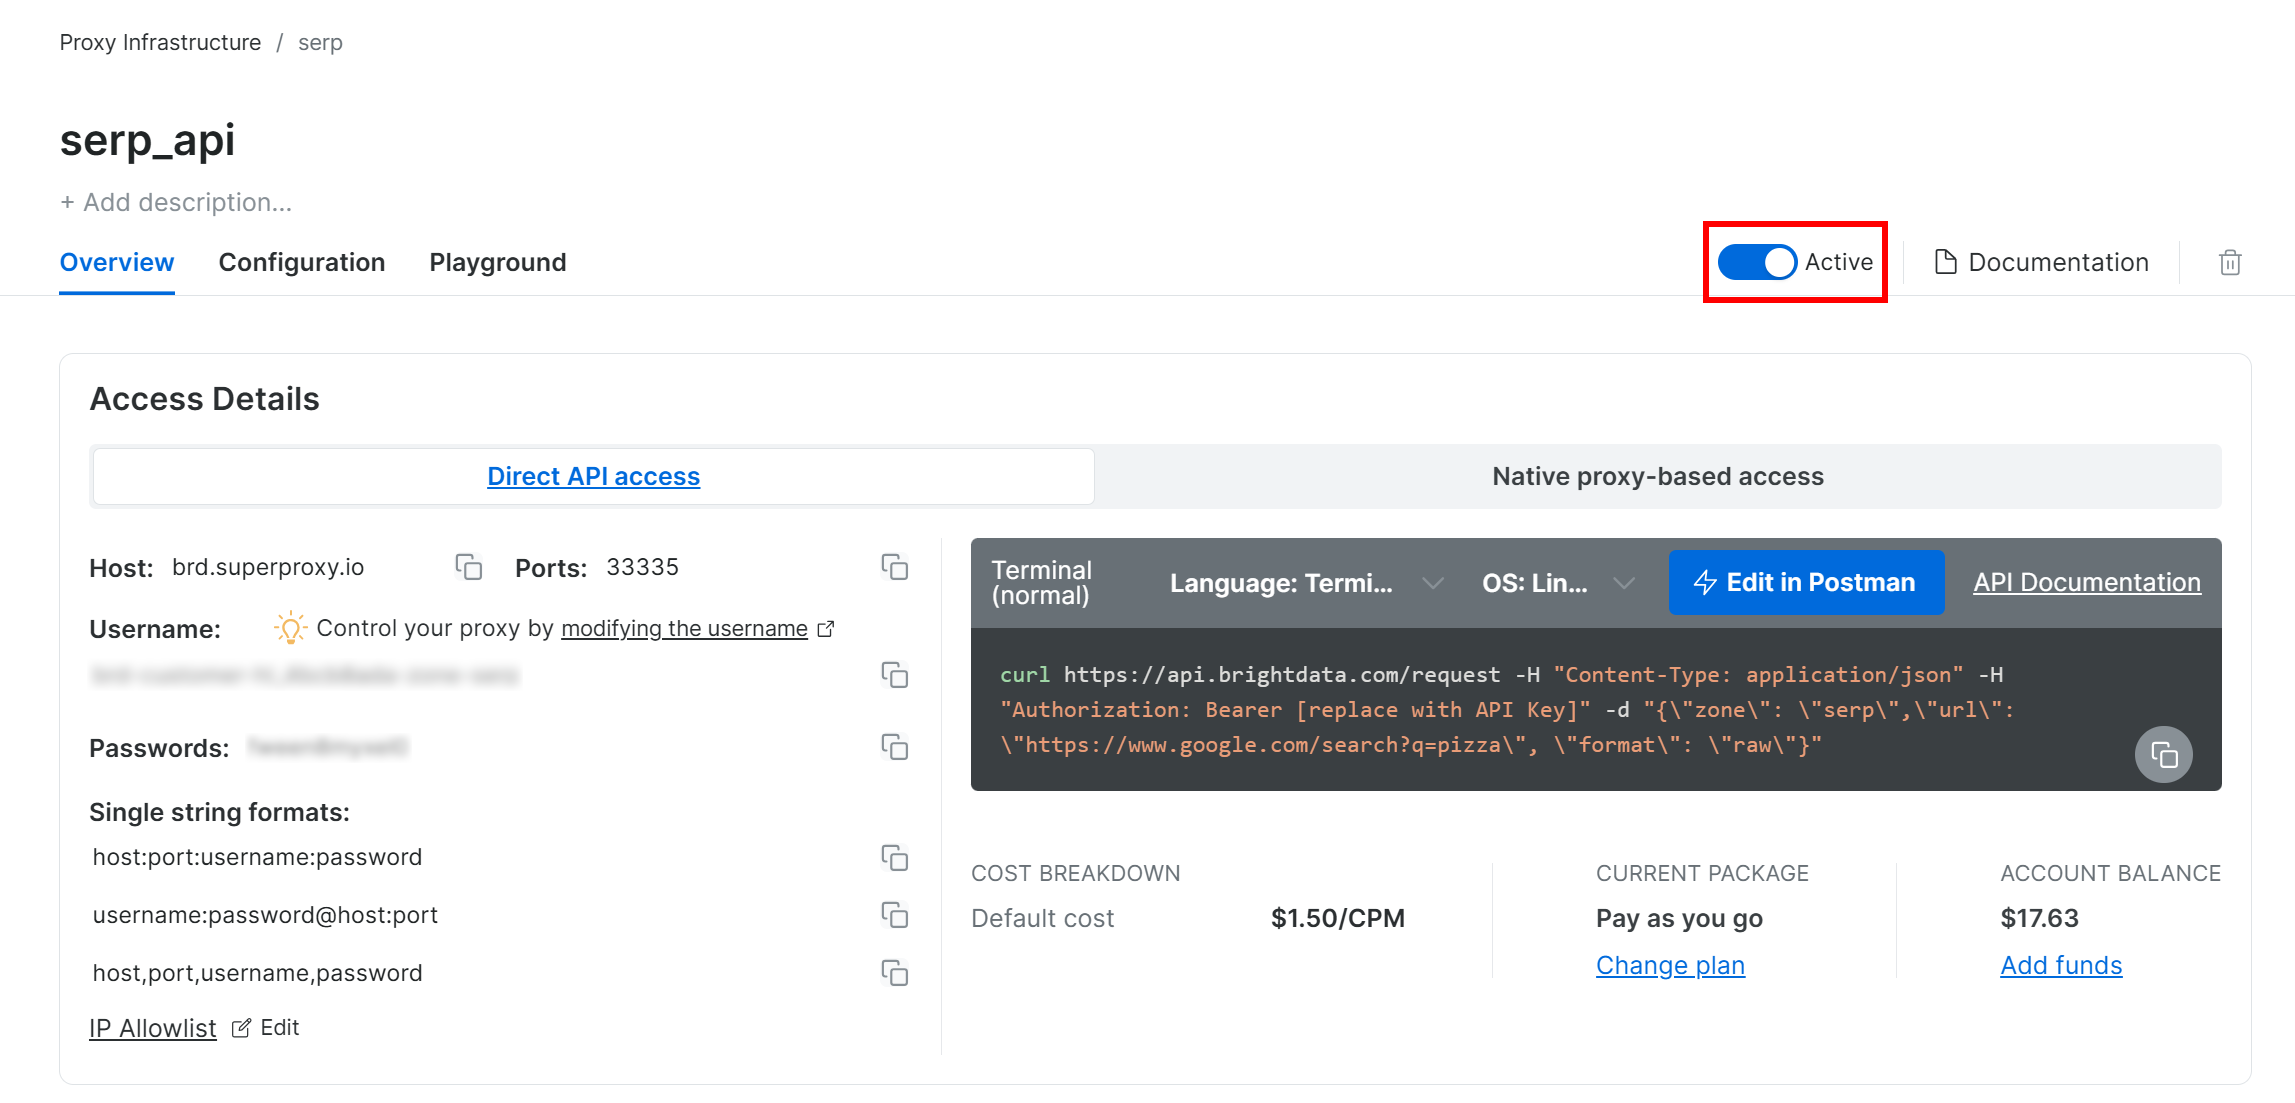Switch to the Configuration tab
This screenshot has width=2295, height=1103.
tap(302, 262)
